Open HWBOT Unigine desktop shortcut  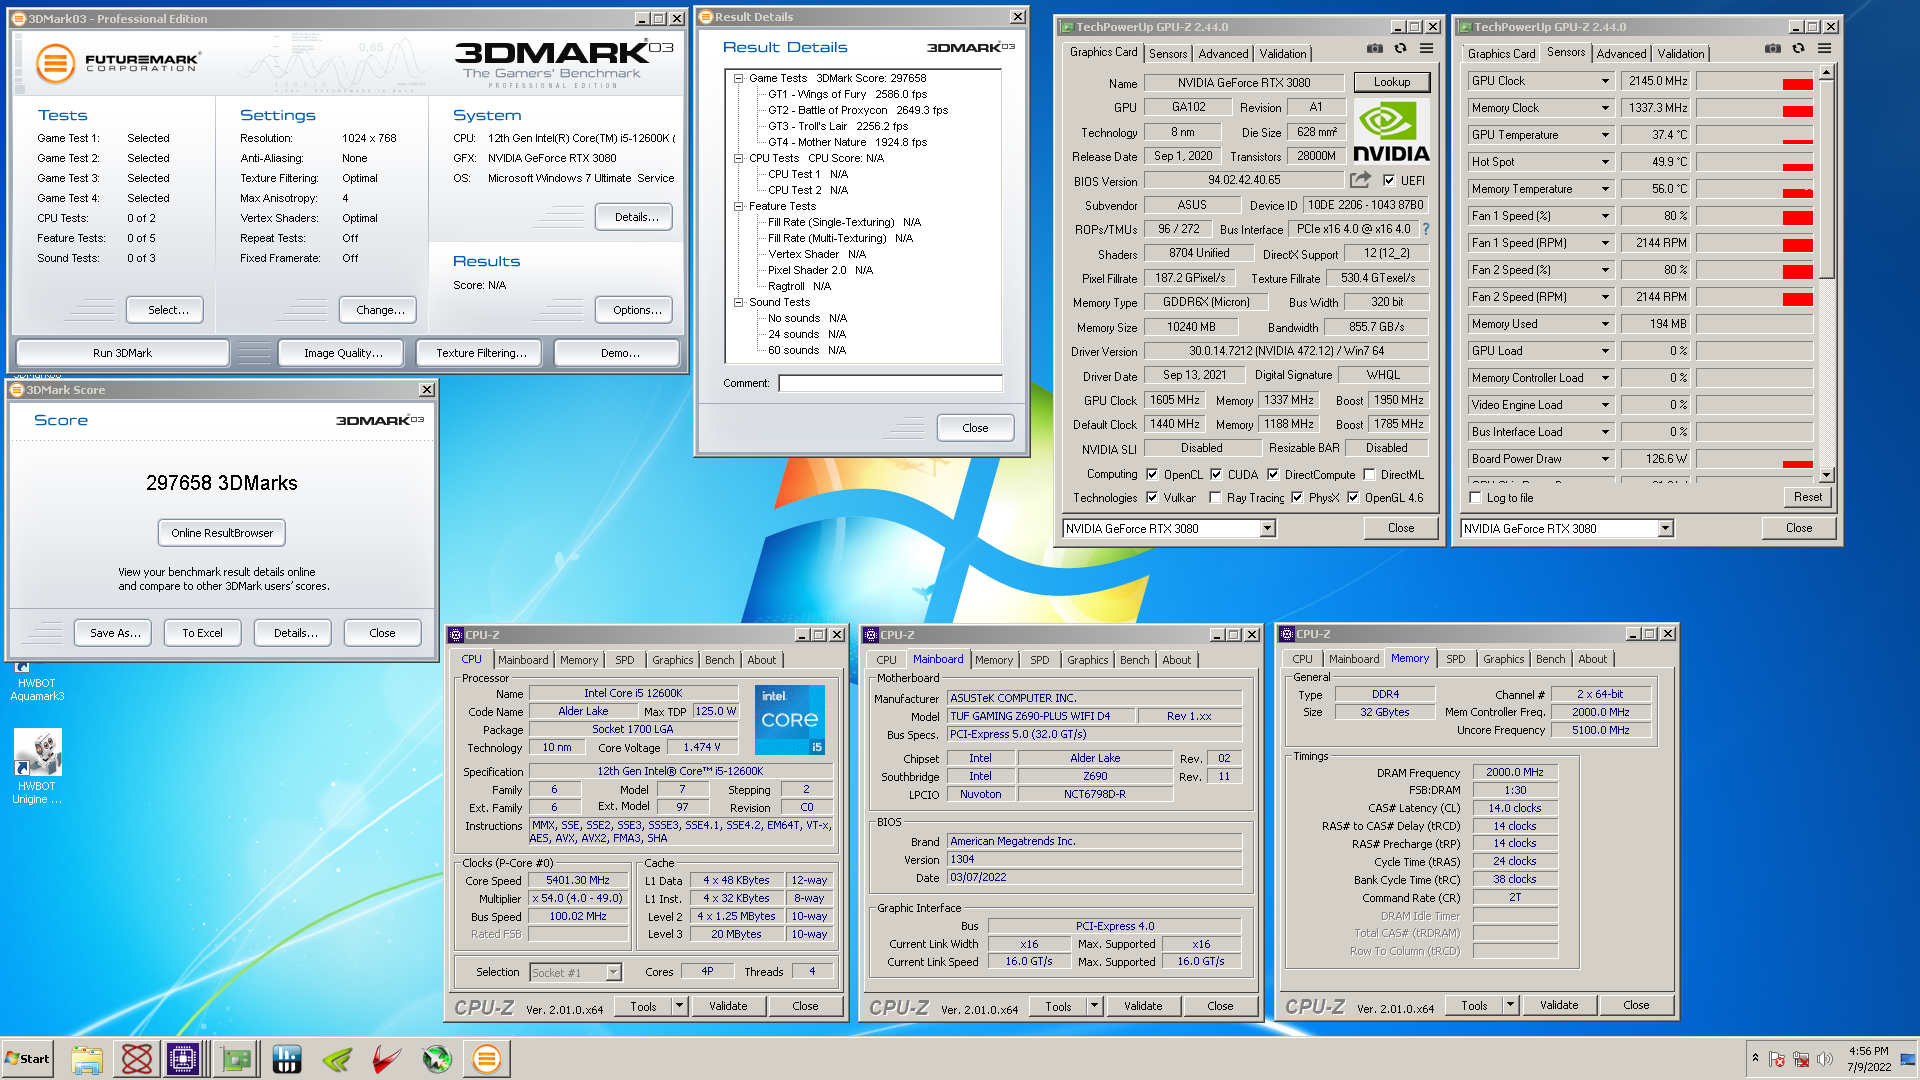click(38, 767)
